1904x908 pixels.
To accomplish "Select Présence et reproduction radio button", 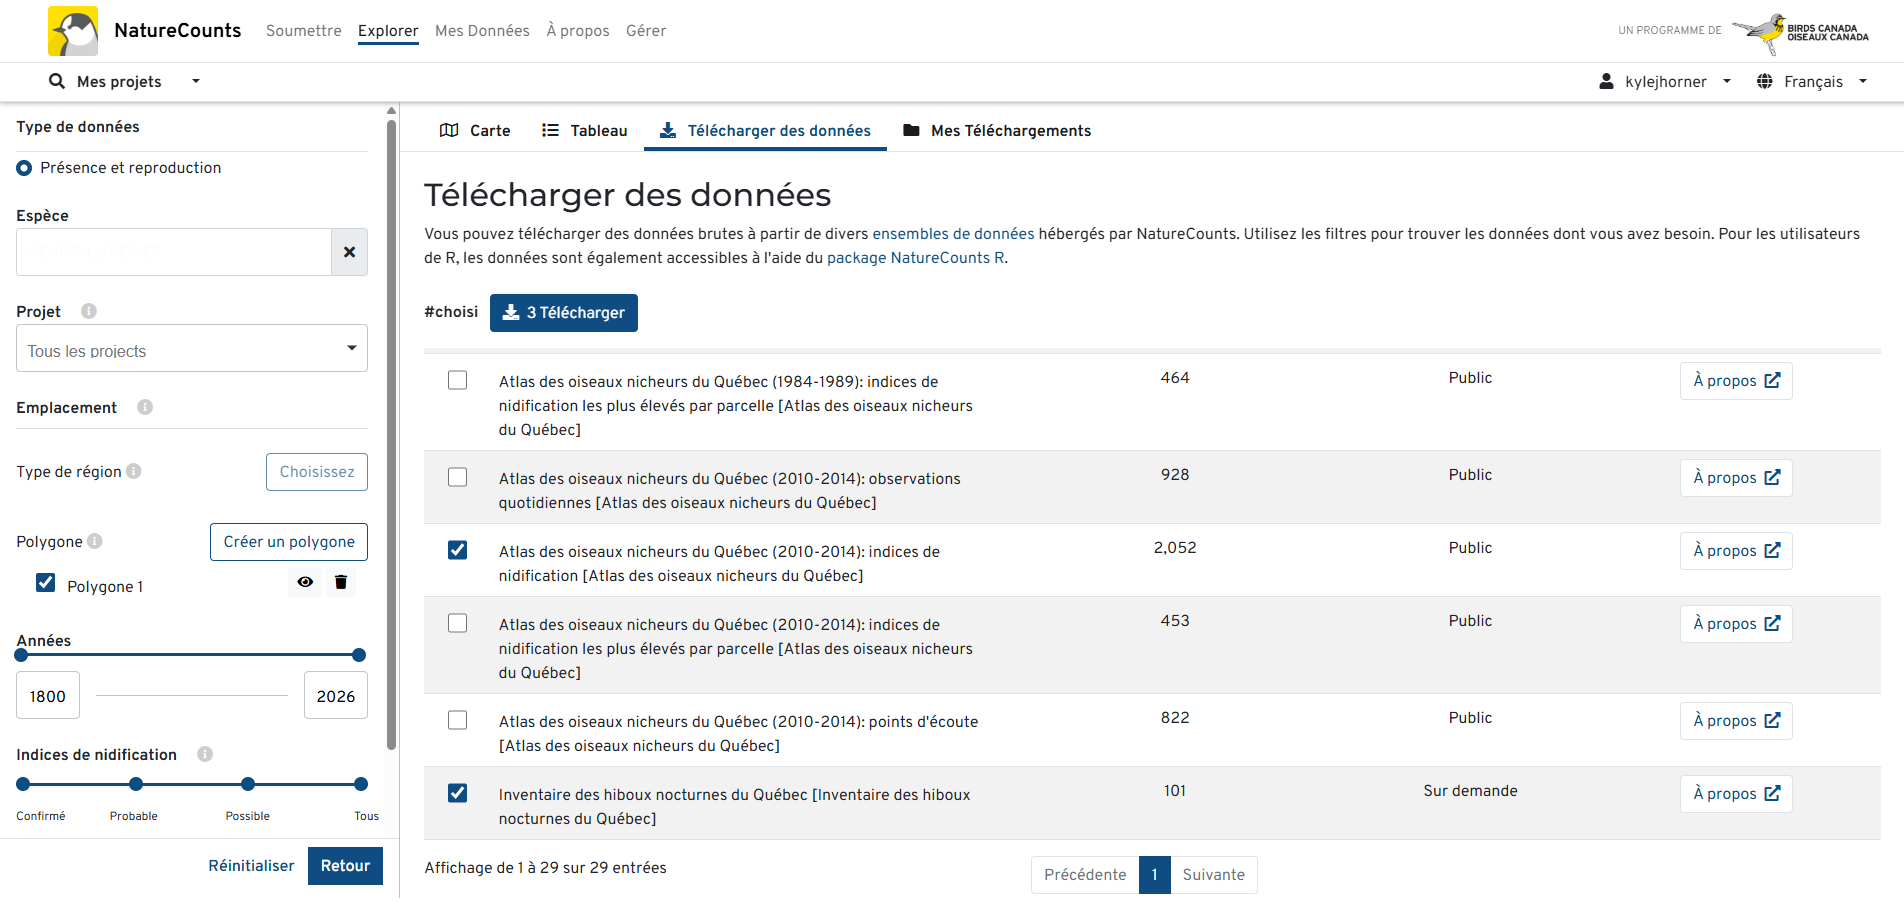I will [x=24, y=168].
